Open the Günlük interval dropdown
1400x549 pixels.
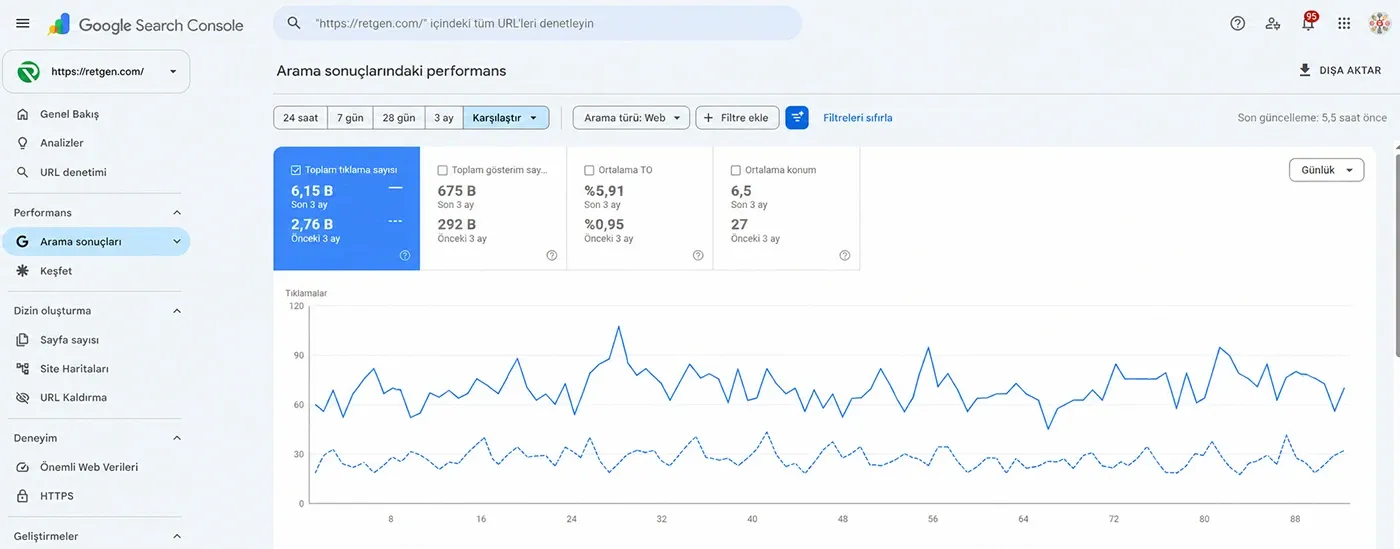(x=1327, y=170)
